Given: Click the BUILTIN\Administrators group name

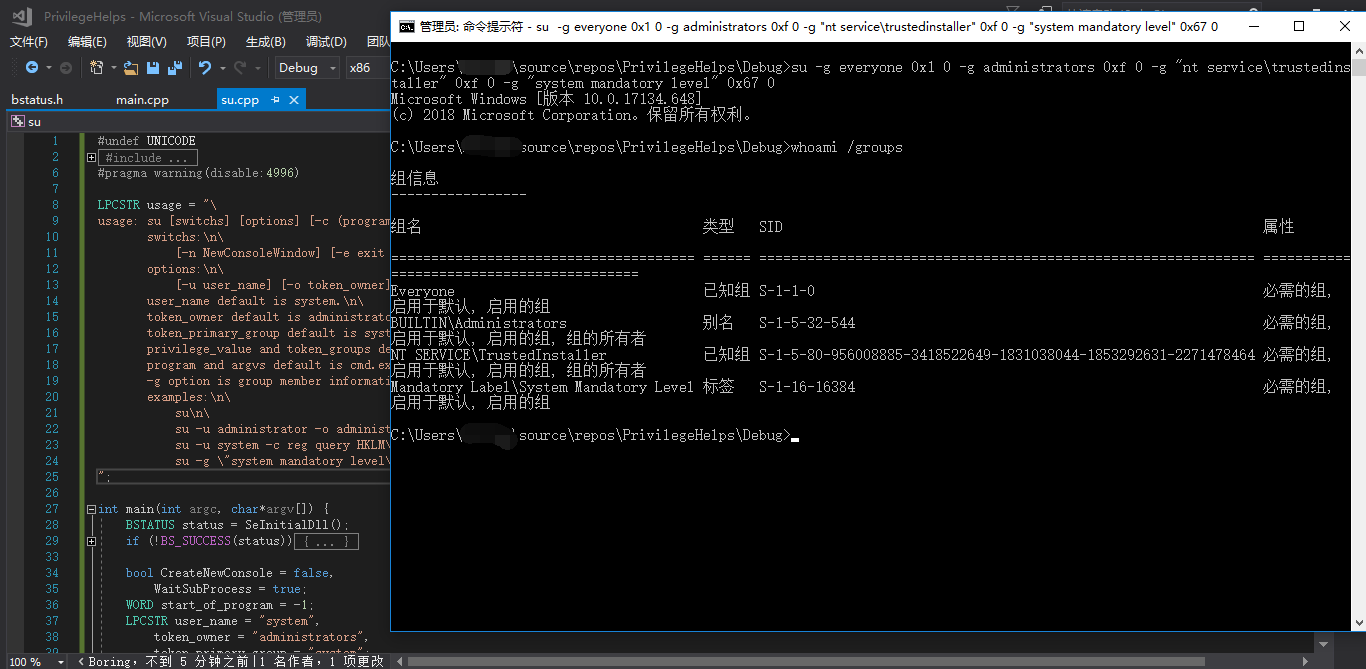Looking at the screenshot, I should click(479, 324).
